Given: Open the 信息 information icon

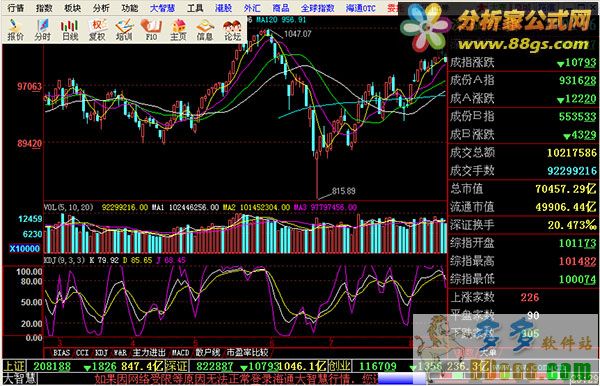Looking at the screenshot, I should tap(205, 30).
